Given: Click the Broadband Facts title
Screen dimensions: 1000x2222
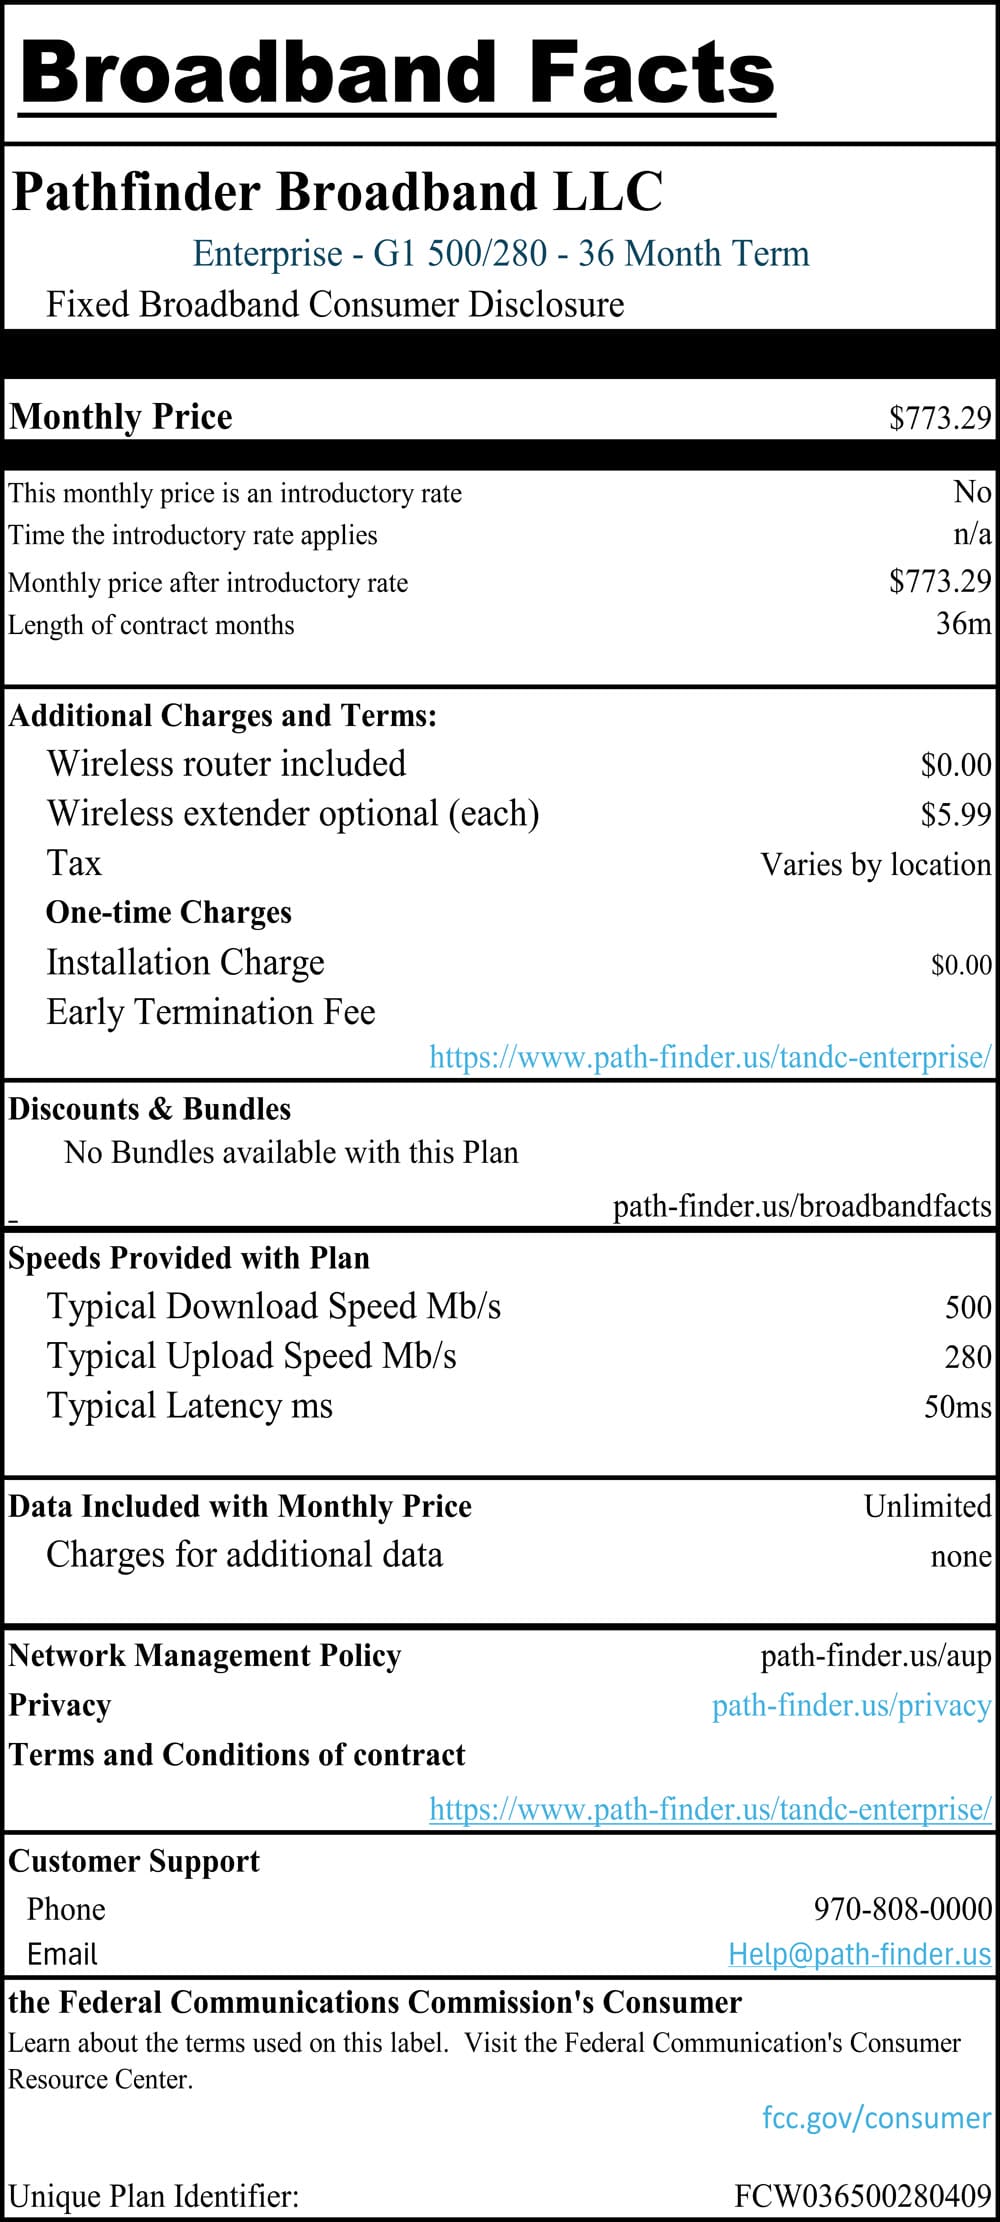Looking at the screenshot, I should click(x=397, y=72).
